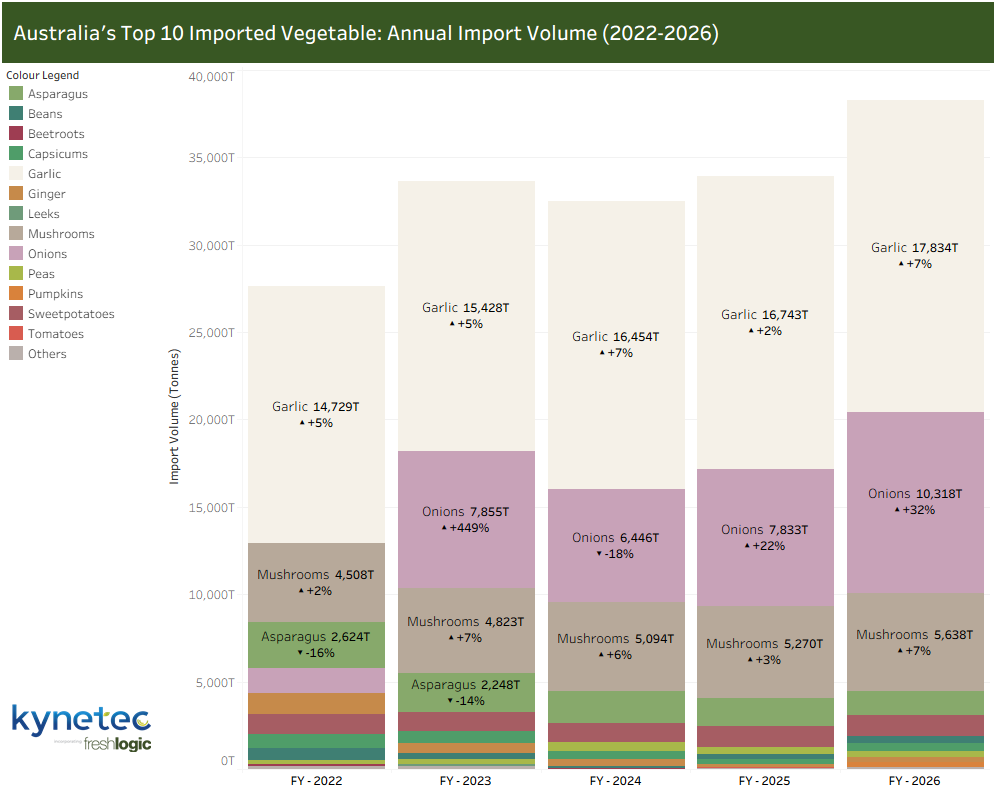
Task: Click the Garlic 17,834T segment in FY-2026
Action: click(x=915, y=256)
